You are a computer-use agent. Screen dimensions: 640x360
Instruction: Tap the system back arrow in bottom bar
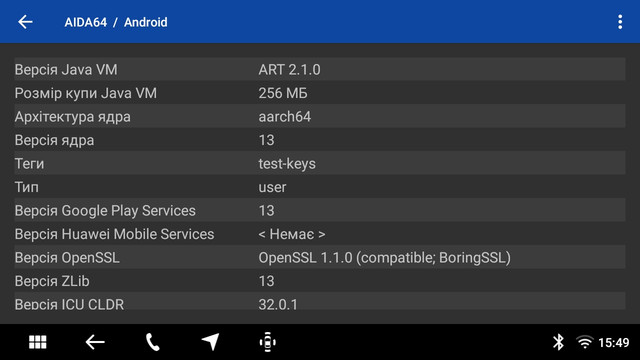[x=95, y=342]
